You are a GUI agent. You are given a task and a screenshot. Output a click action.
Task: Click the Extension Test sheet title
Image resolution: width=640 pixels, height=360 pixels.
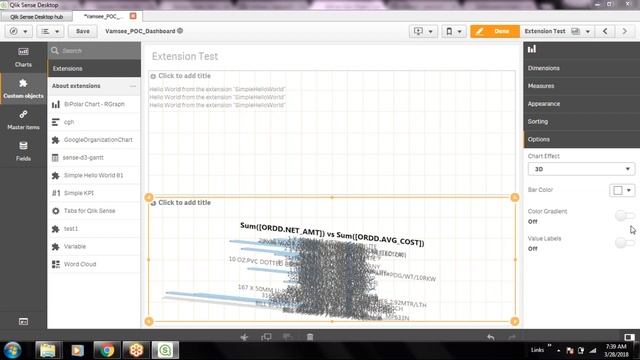pos(185,56)
